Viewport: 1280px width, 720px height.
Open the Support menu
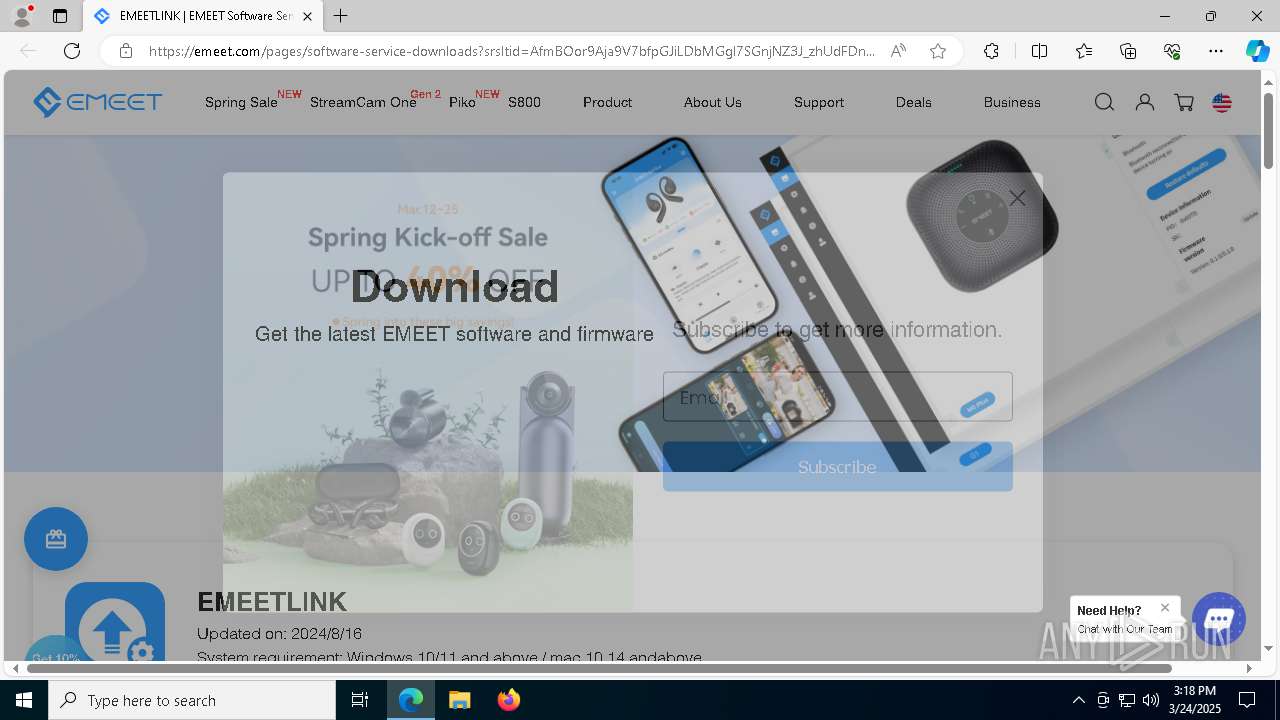tap(819, 102)
